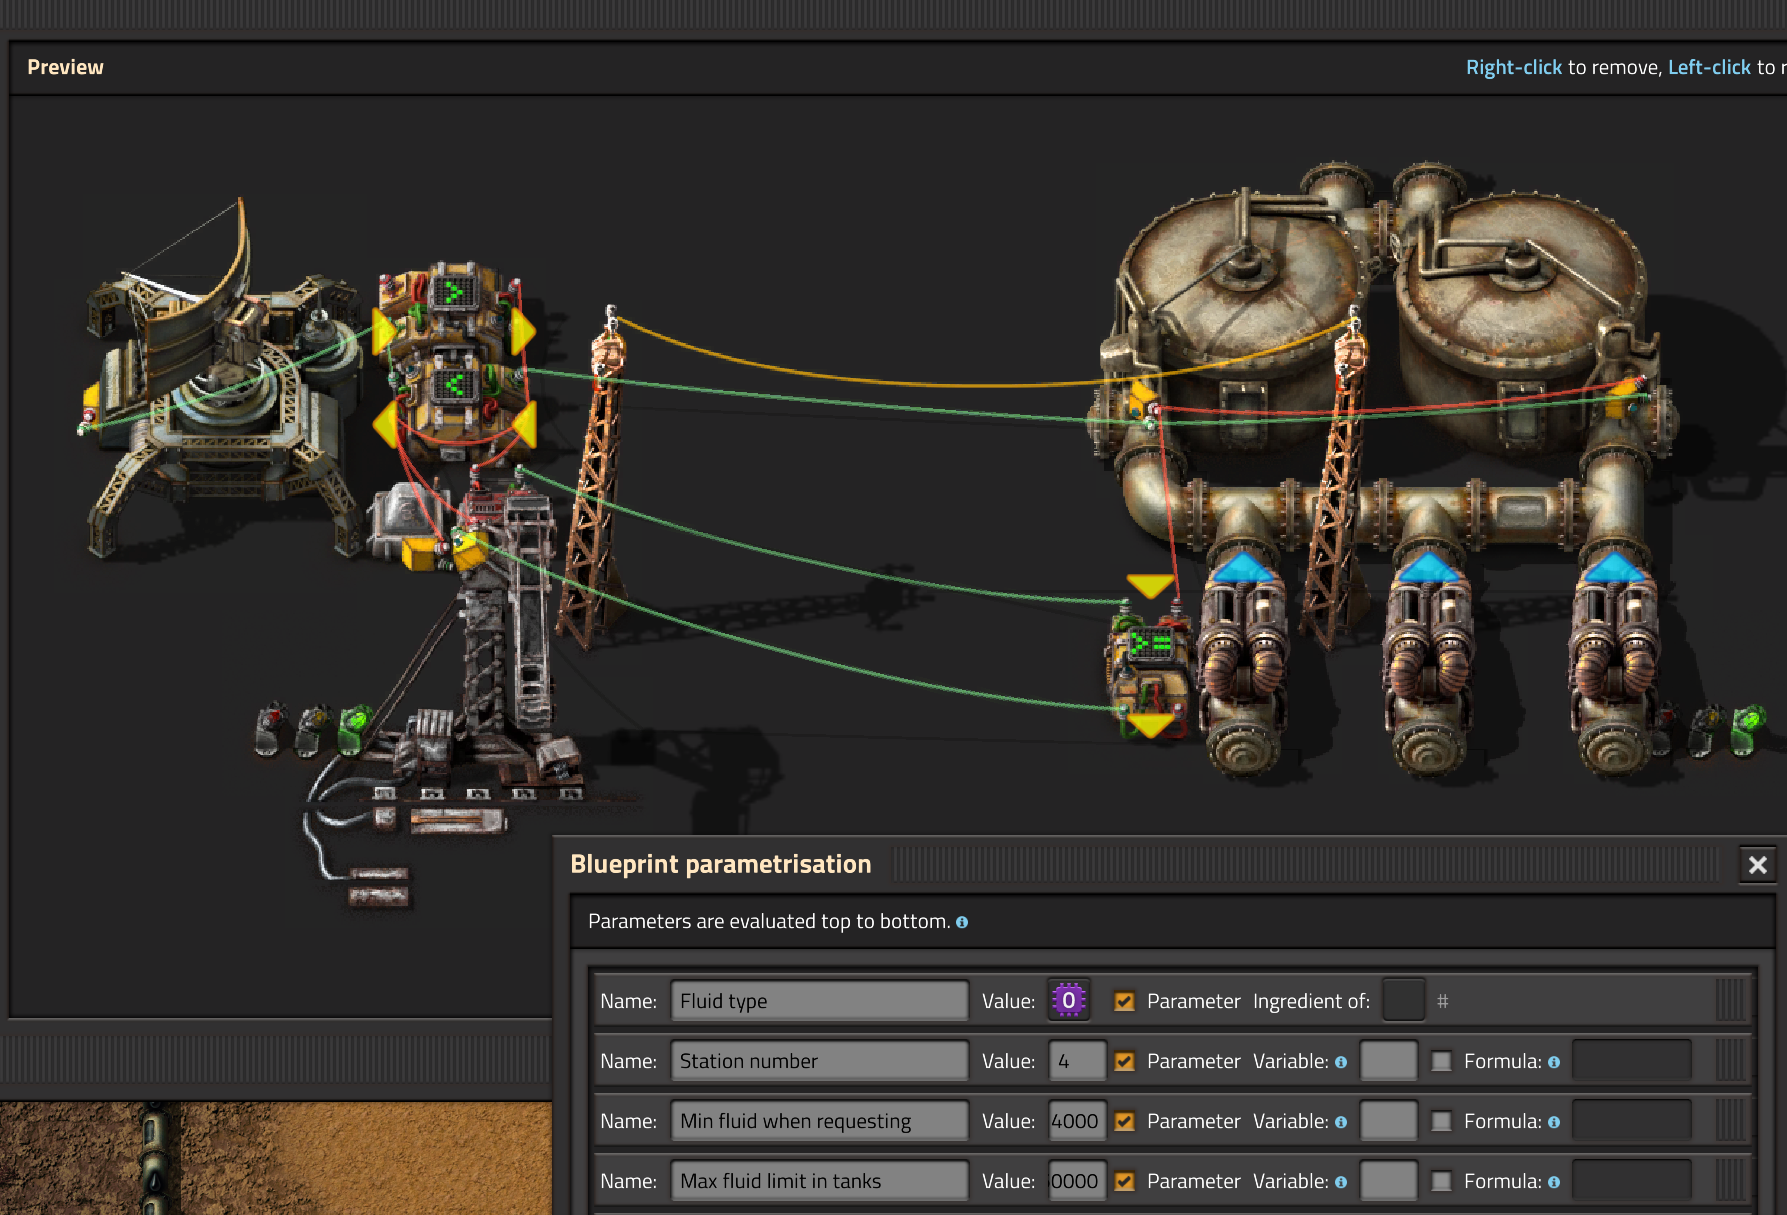
Task: Show Formula info for Min fluid when requesting
Action: pos(1553,1122)
